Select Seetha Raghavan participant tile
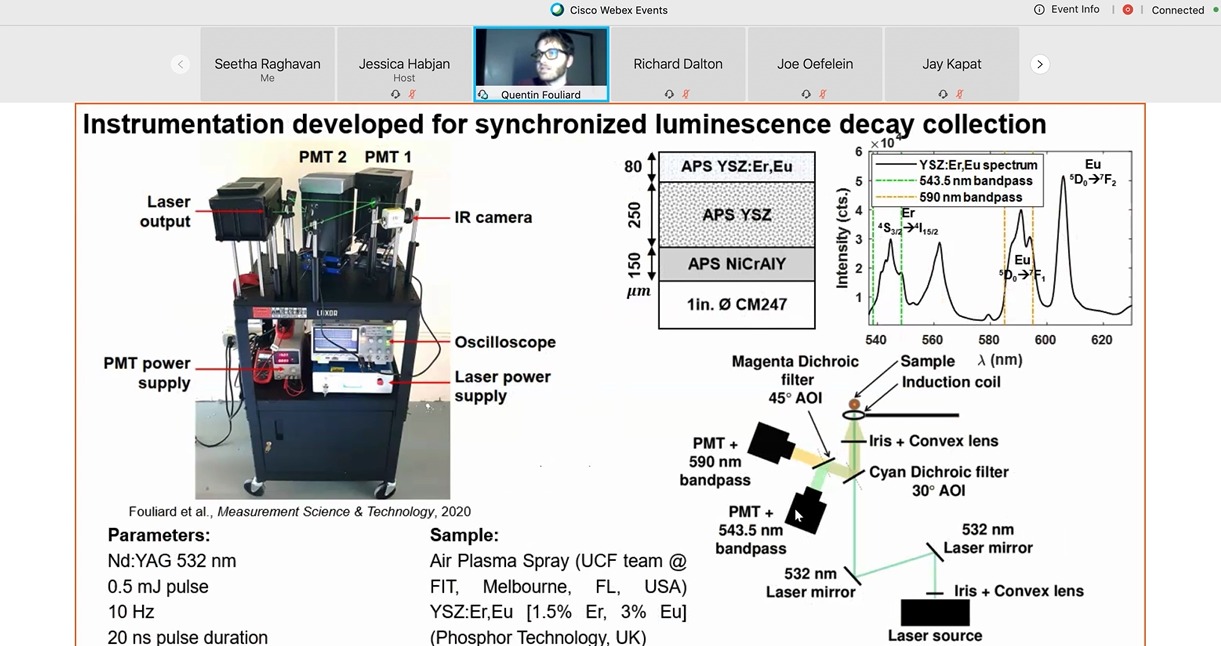Screen dimensions: 1221x646 point(267,64)
